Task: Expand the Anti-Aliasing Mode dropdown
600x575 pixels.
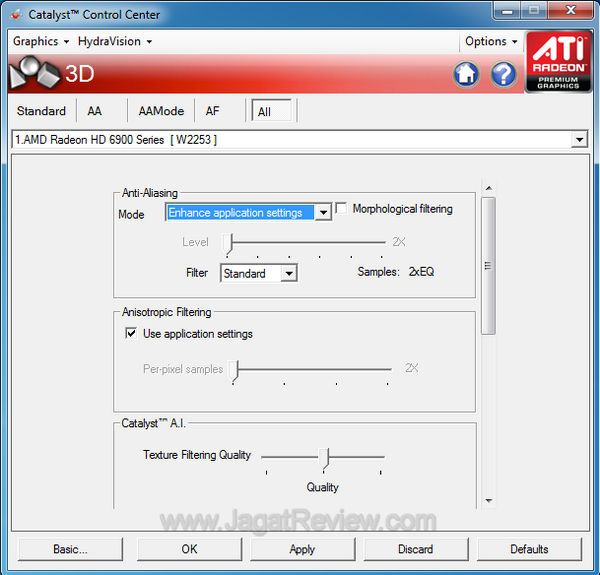Action: [x=323, y=213]
